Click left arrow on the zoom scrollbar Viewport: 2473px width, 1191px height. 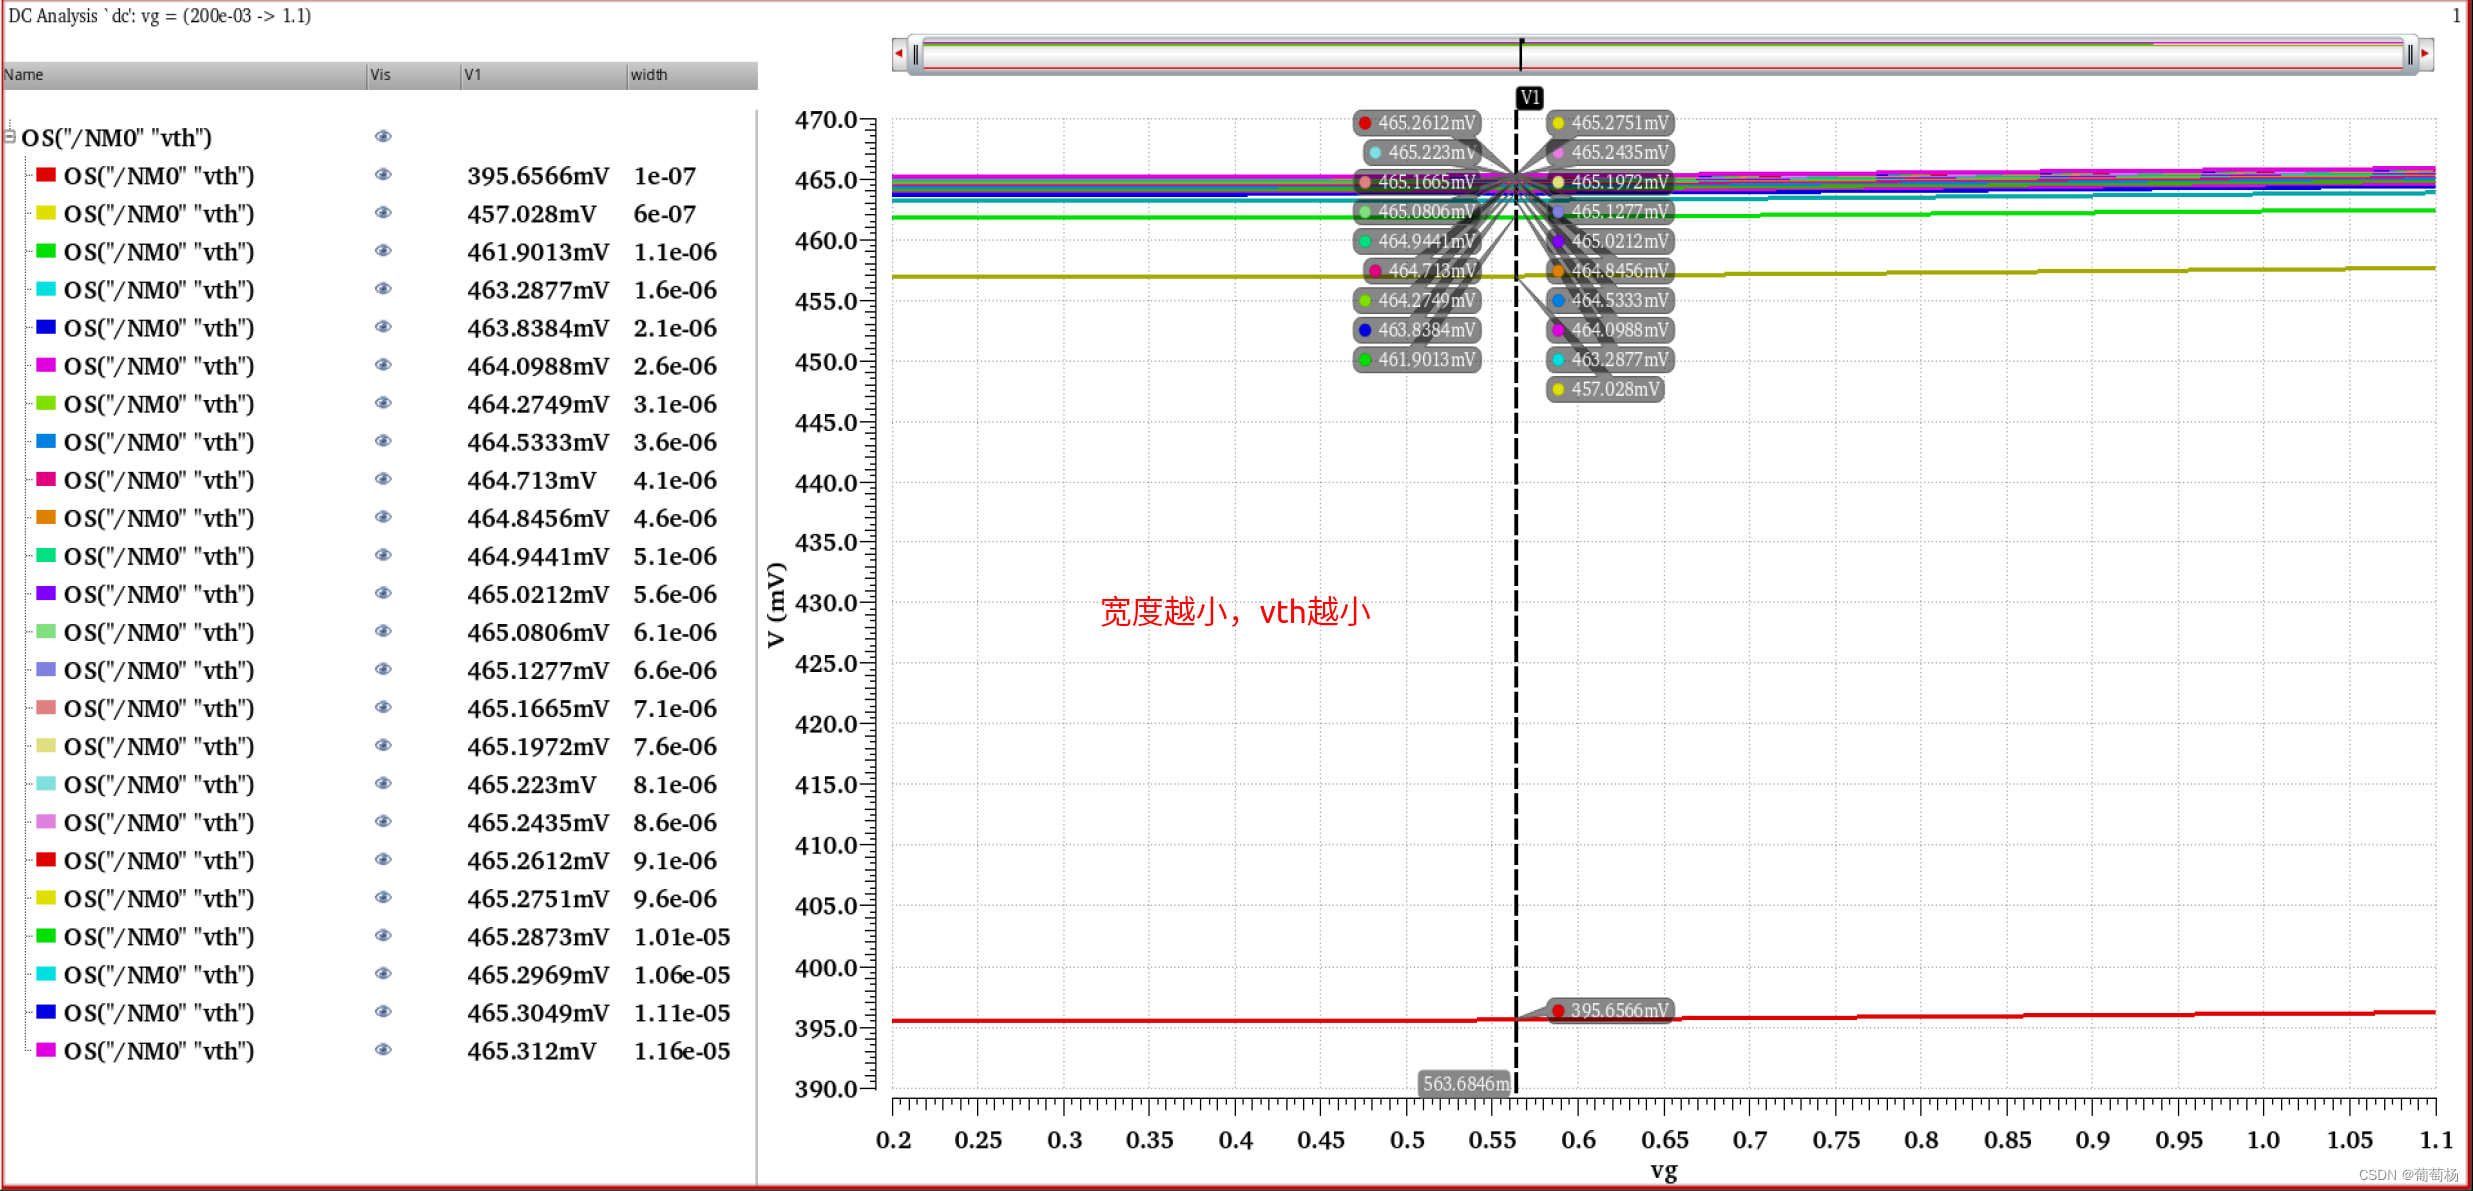899,53
